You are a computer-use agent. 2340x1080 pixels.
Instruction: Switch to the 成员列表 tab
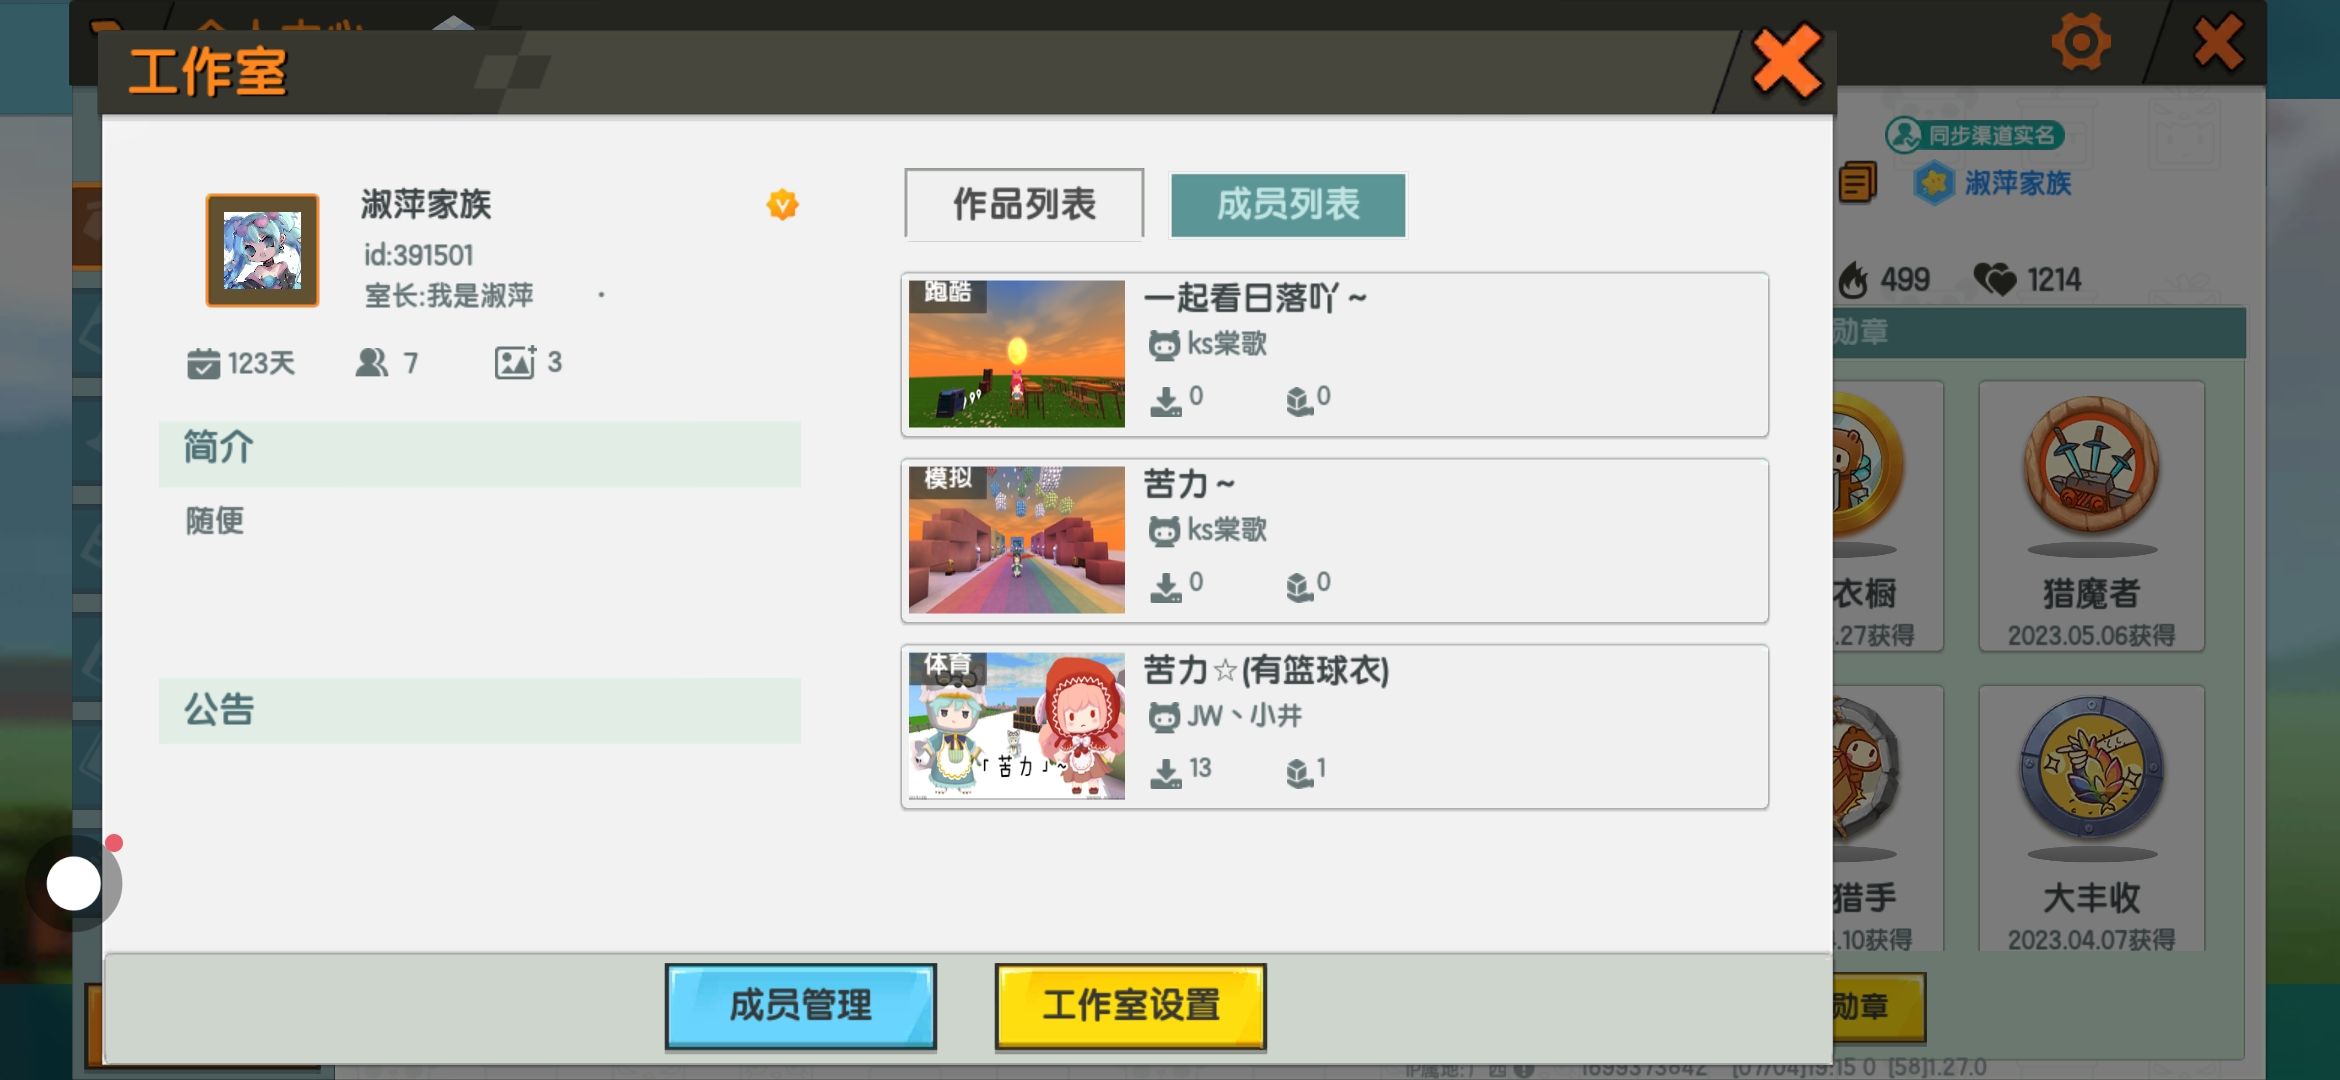tap(1288, 204)
